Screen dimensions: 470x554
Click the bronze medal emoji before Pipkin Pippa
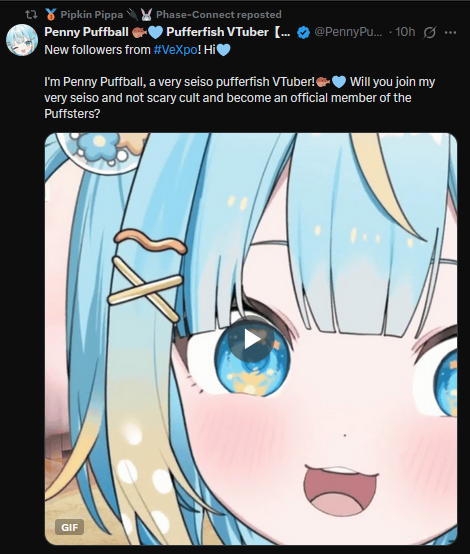[51, 14]
